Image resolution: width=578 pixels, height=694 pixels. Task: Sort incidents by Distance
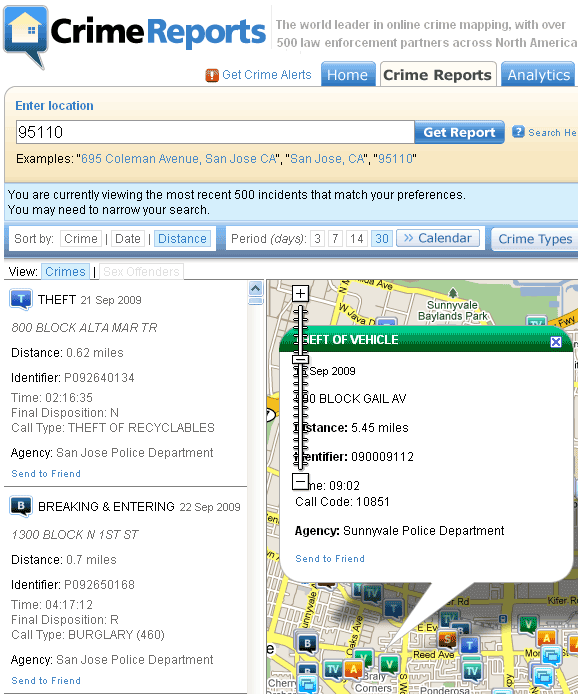pos(182,239)
